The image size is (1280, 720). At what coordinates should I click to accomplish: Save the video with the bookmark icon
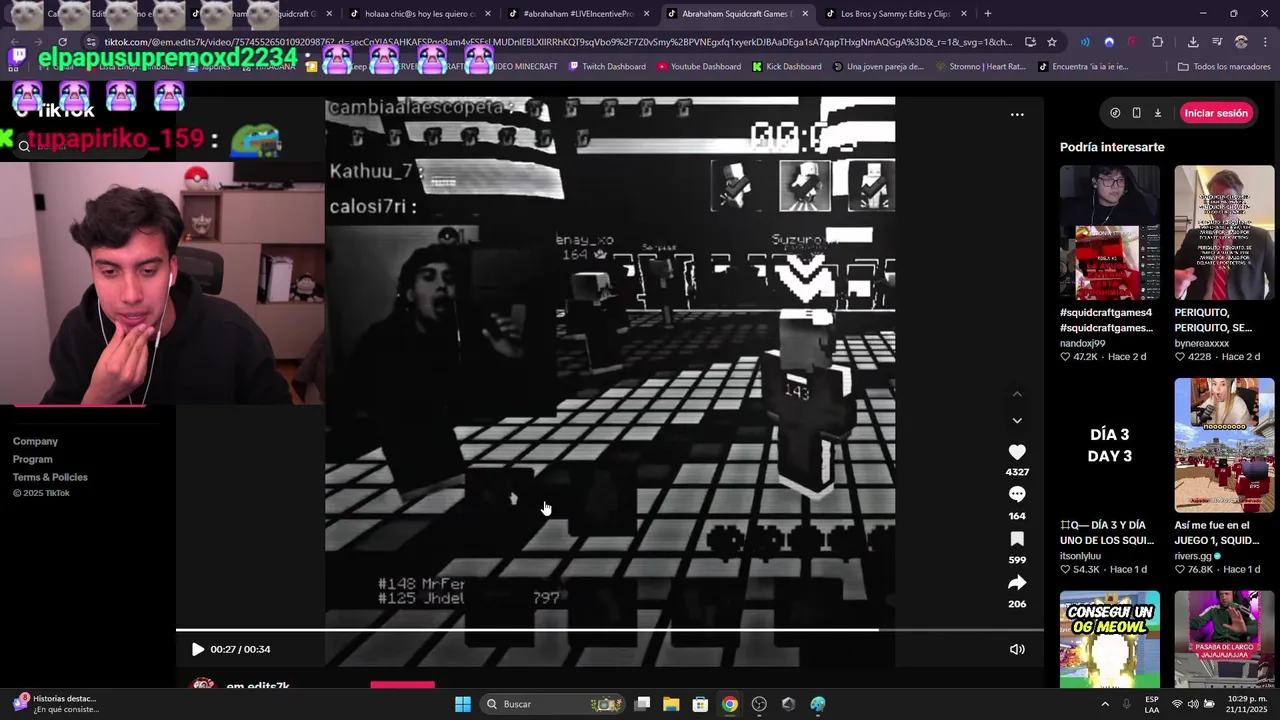click(x=1017, y=539)
